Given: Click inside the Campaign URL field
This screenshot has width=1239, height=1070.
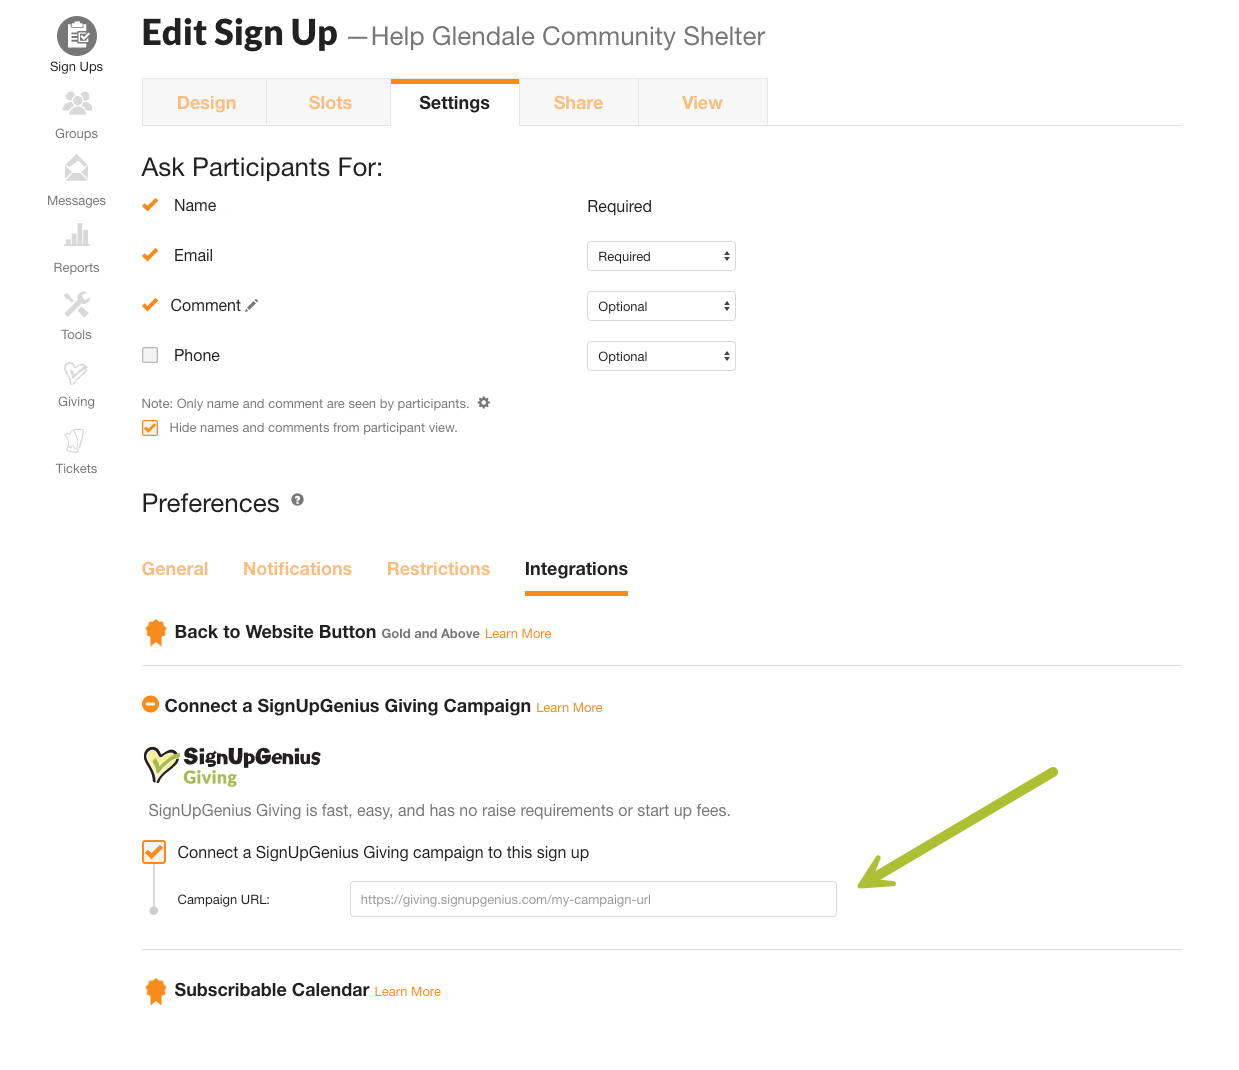Looking at the screenshot, I should 592,899.
